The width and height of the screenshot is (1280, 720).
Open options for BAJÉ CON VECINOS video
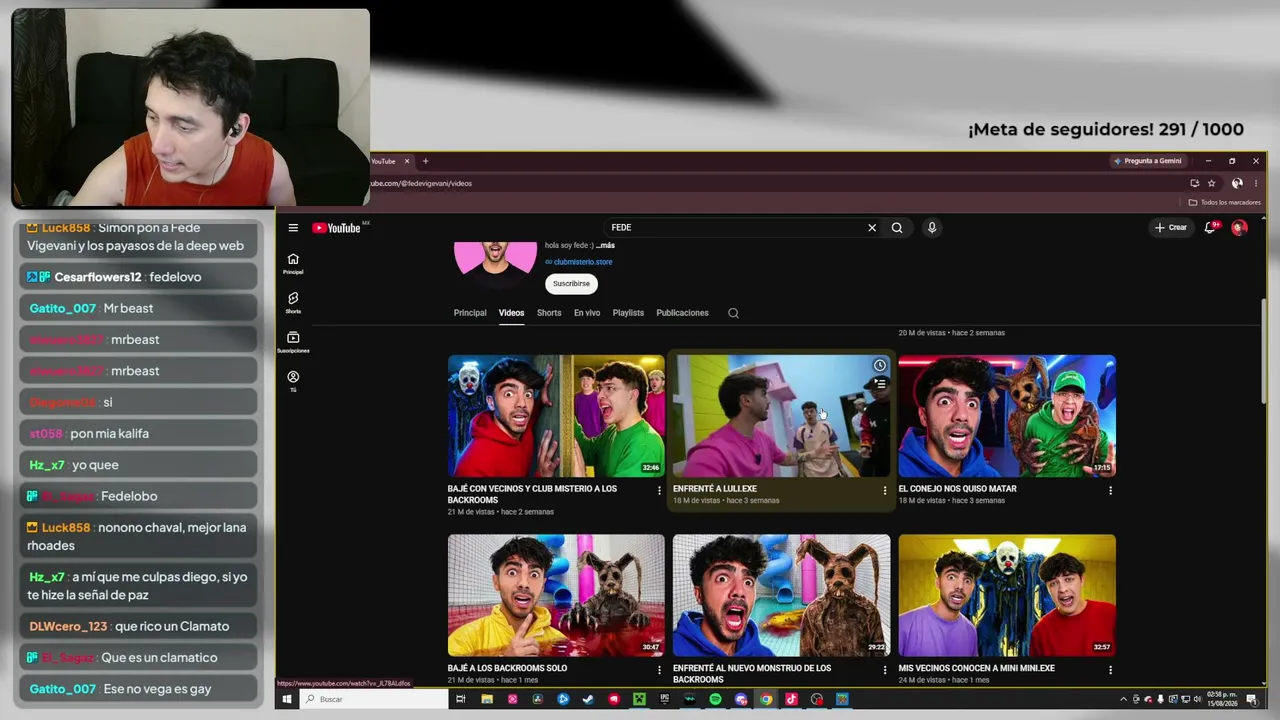(x=659, y=491)
